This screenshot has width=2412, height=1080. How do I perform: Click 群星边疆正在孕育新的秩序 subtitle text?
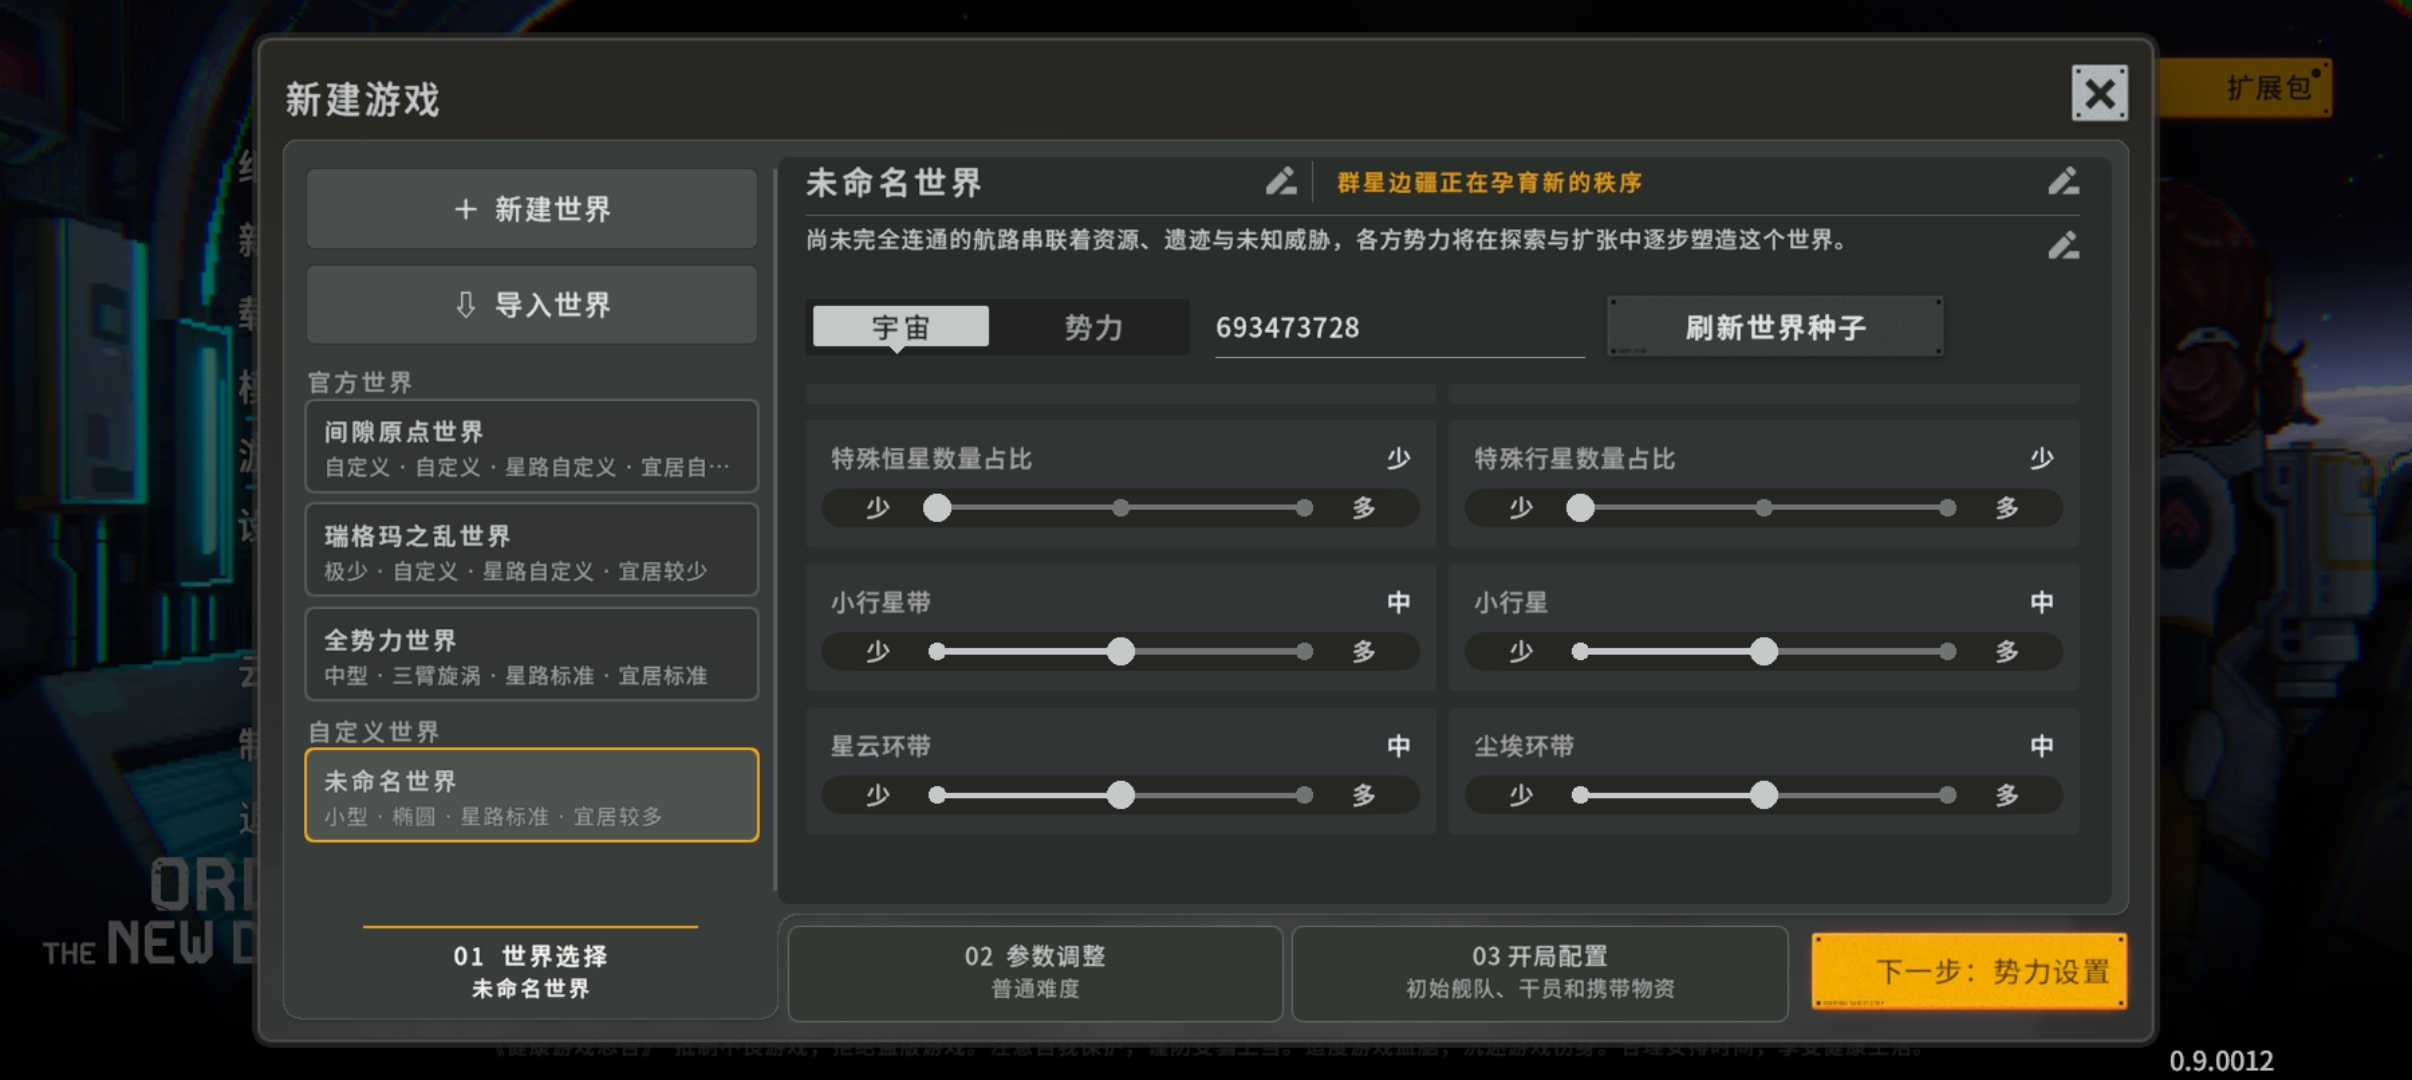click(1489, 183)
